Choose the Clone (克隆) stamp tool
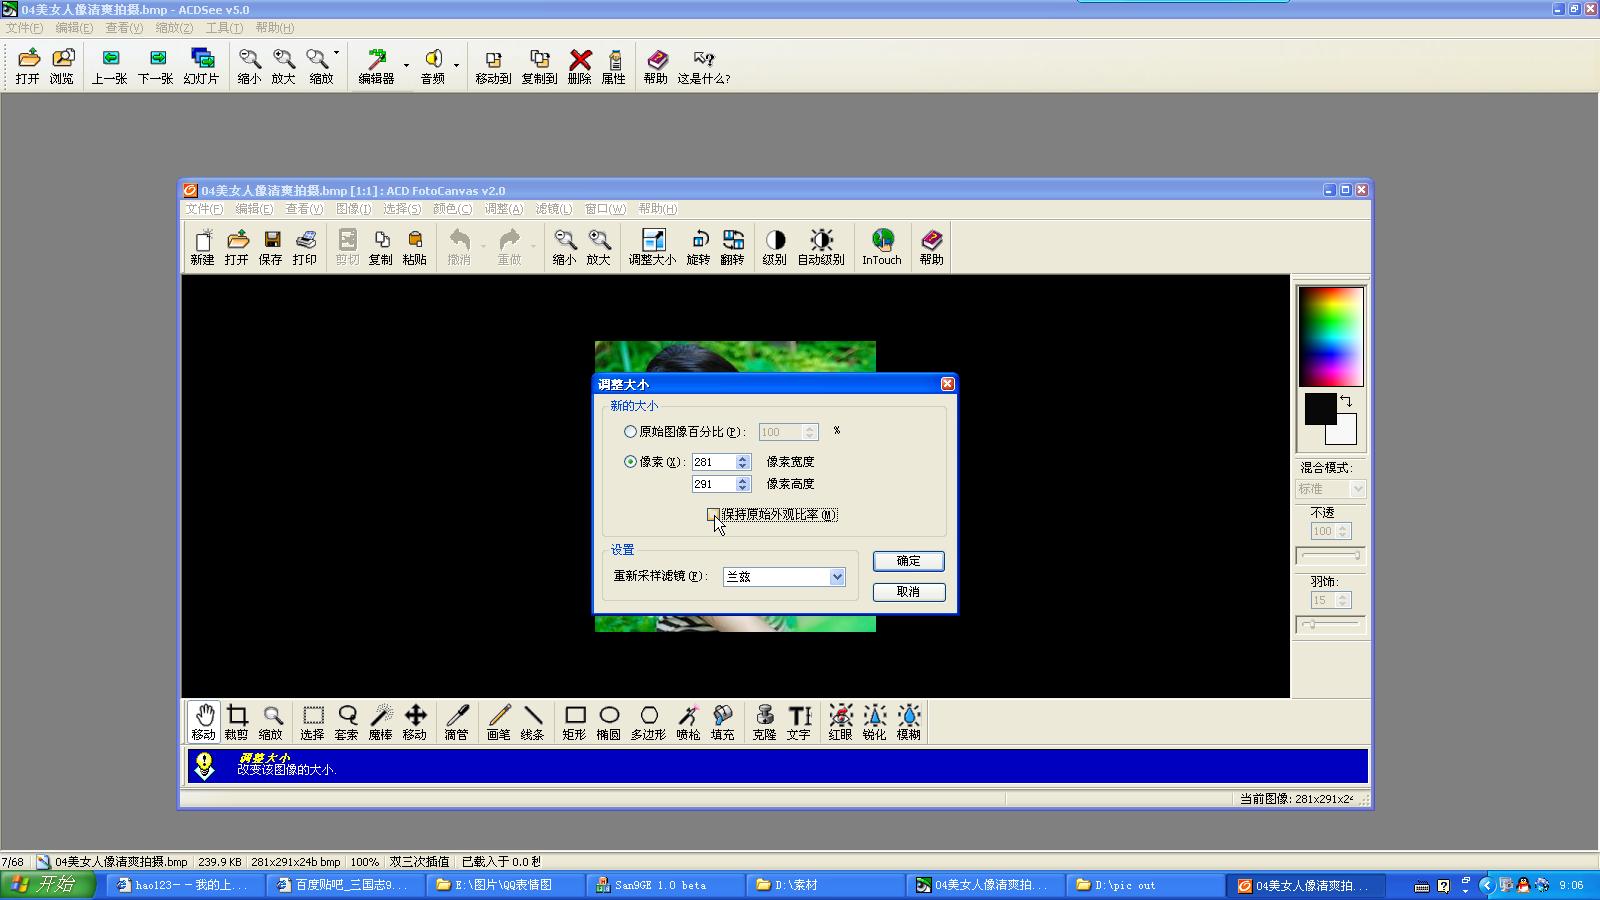Screen dimensions: 1600x900 [x=764, y=721]
